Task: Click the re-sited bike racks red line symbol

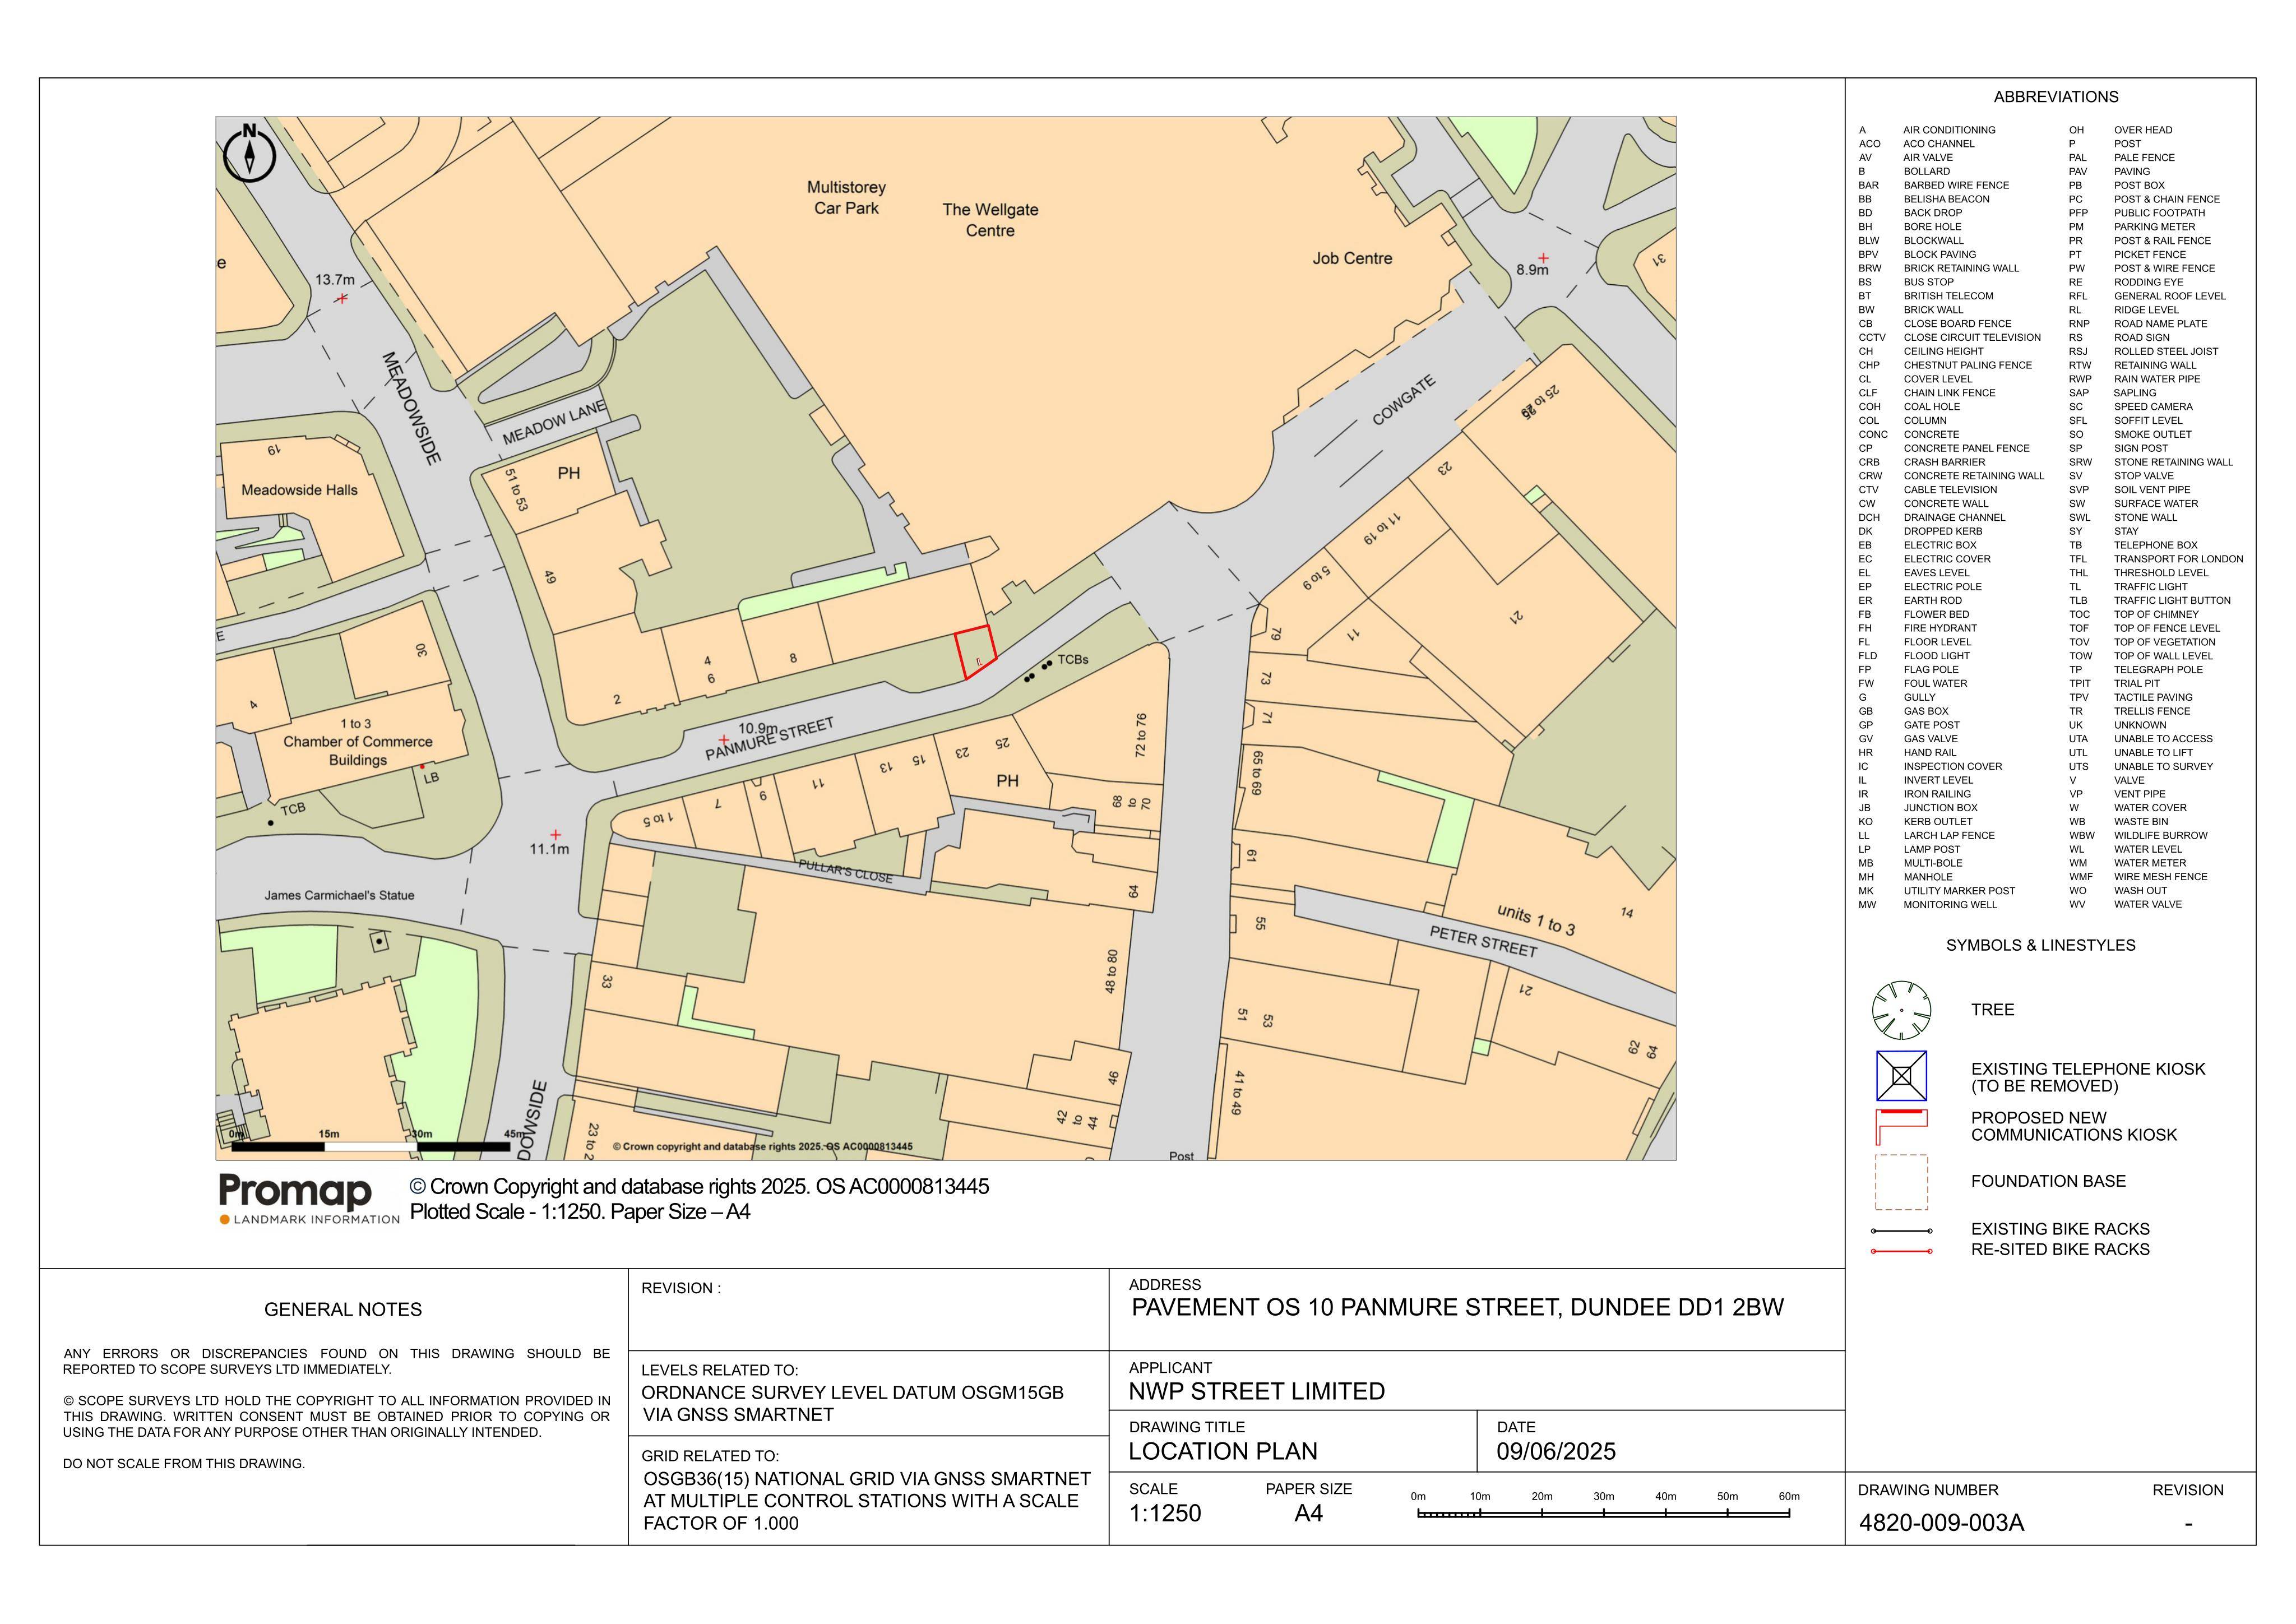Action: coord(1901,1251)
